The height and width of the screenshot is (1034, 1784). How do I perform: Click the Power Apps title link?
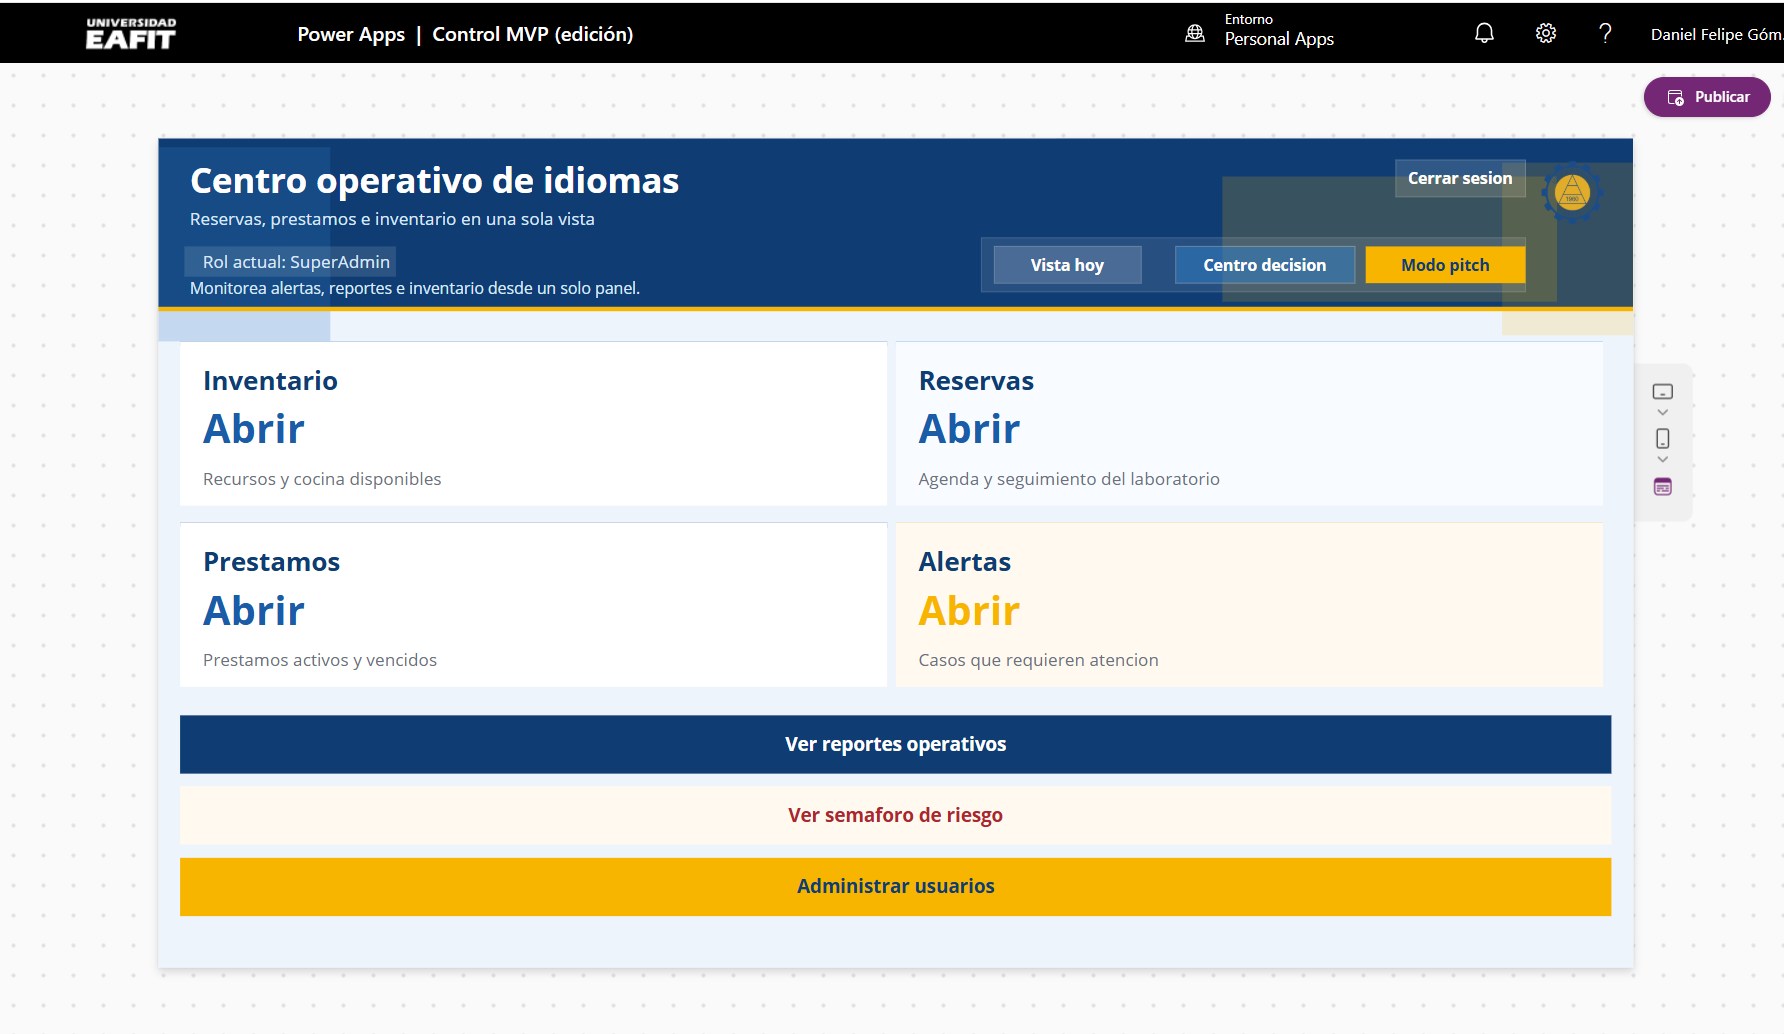coord(351,34)
